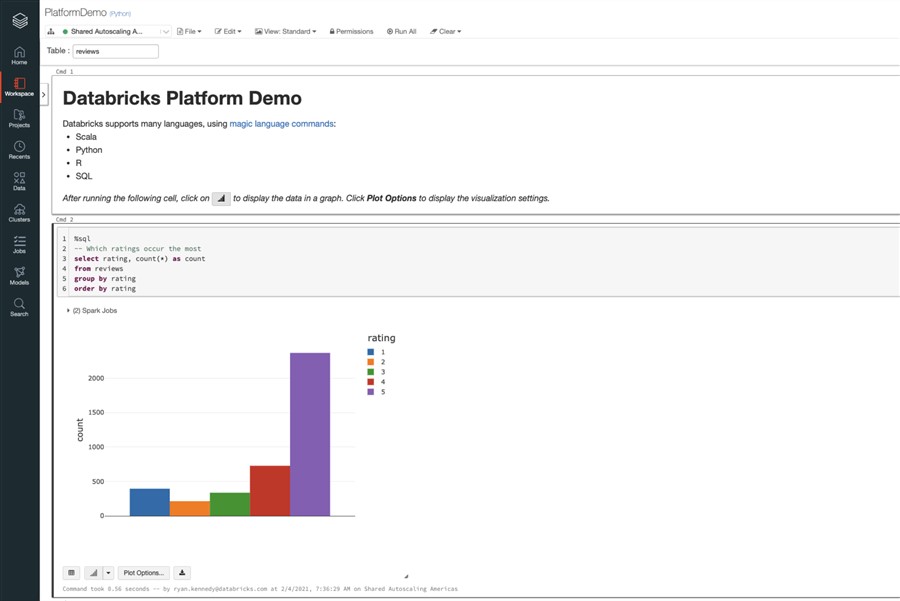Click the 'SQL' bullet item
This screenshot has width=900, height=601.
[84, 176]
